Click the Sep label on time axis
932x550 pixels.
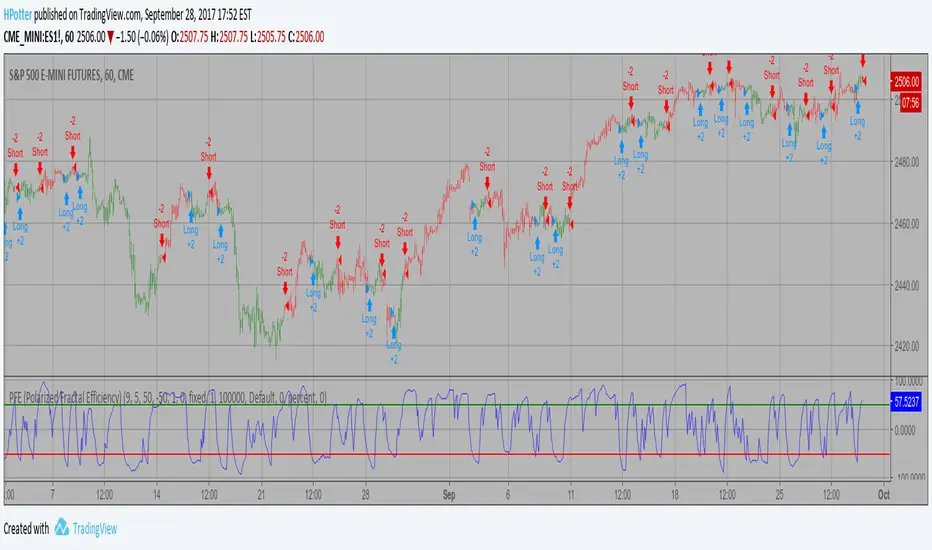click(x=449, y=495)
